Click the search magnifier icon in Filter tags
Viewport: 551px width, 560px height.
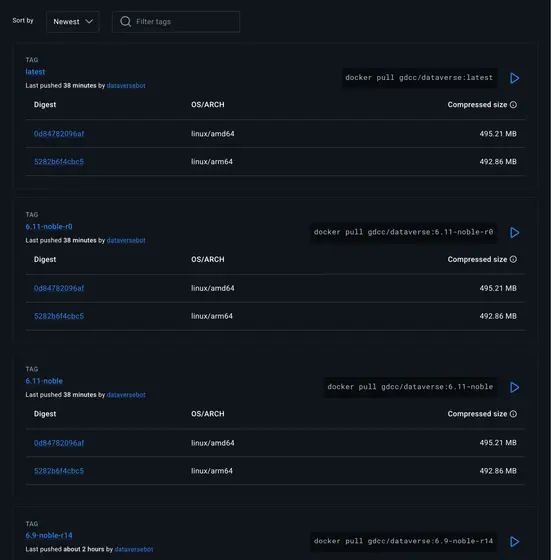click(x=125, y=22)
